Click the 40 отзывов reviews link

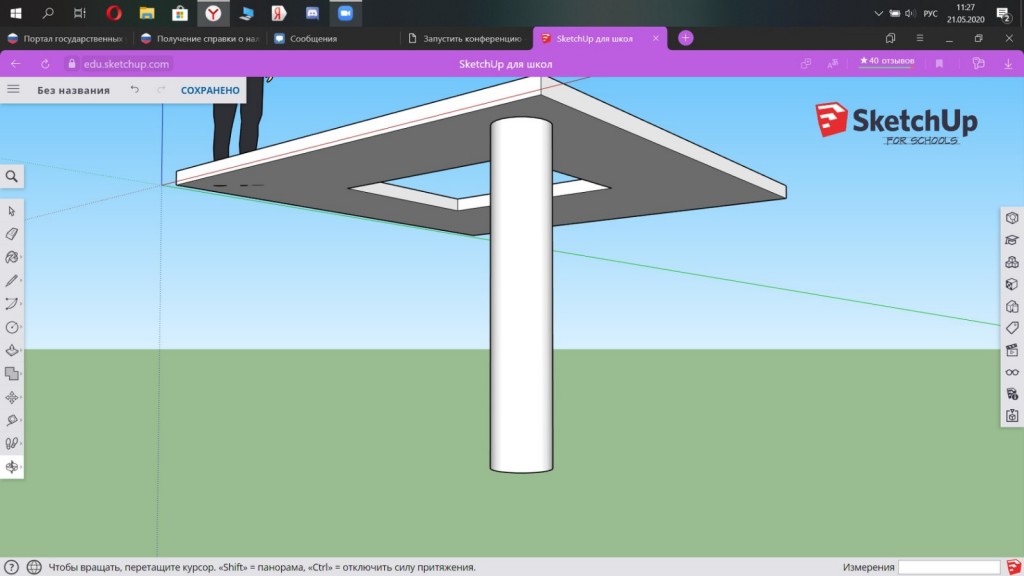coord(885,61)
